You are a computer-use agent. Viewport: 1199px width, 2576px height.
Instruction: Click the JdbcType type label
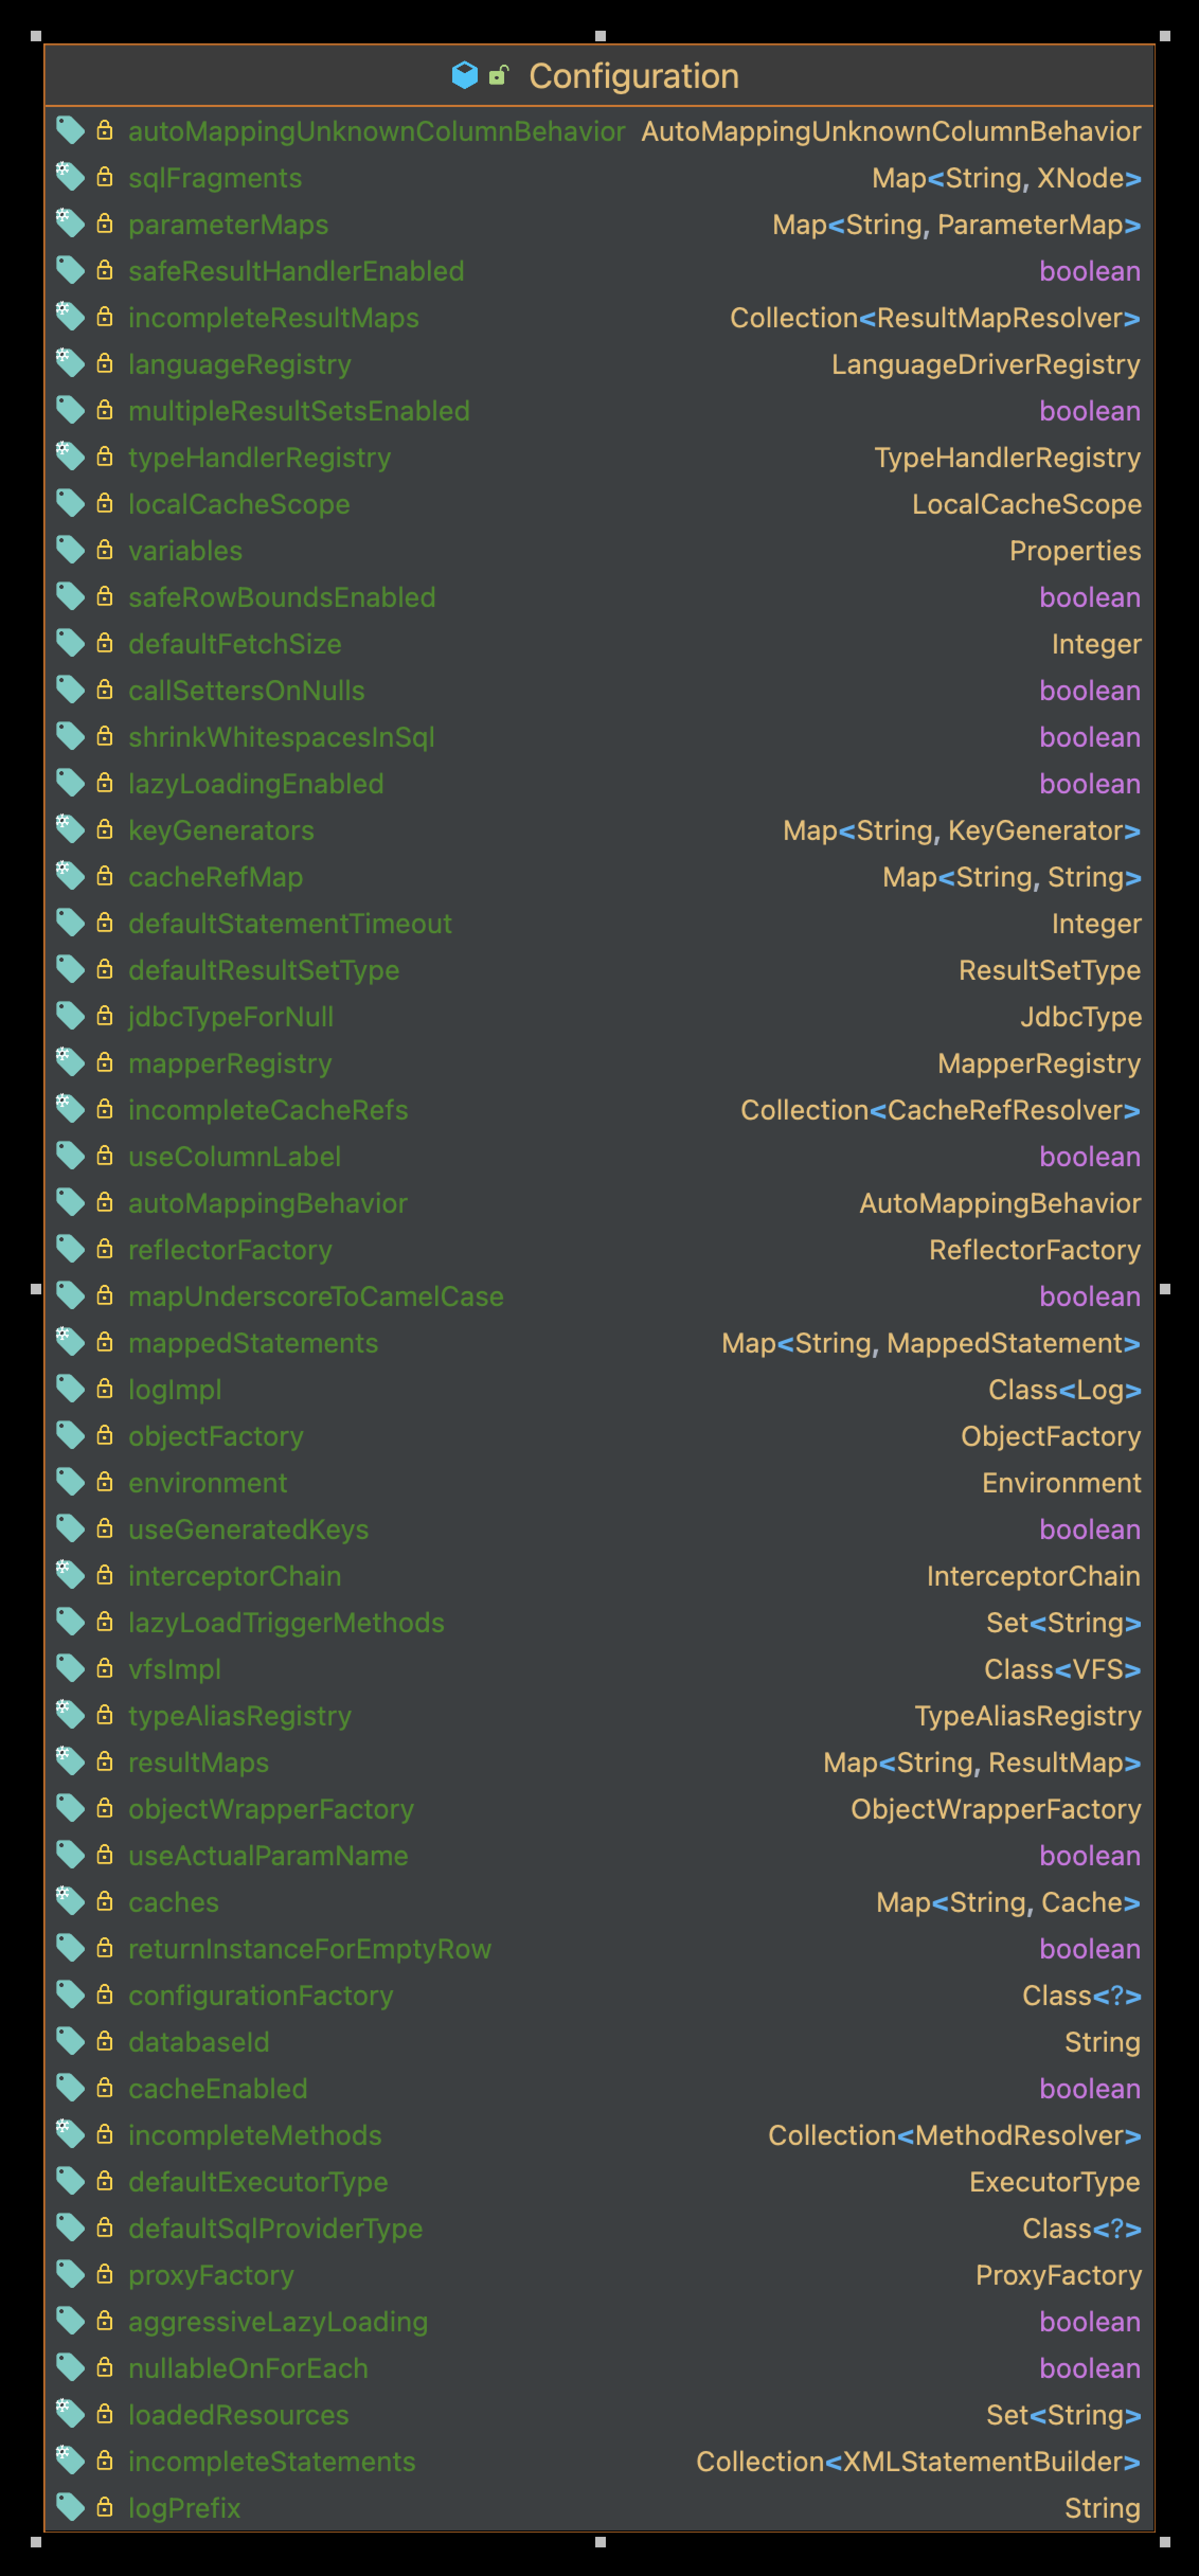click(1081, 1017)
